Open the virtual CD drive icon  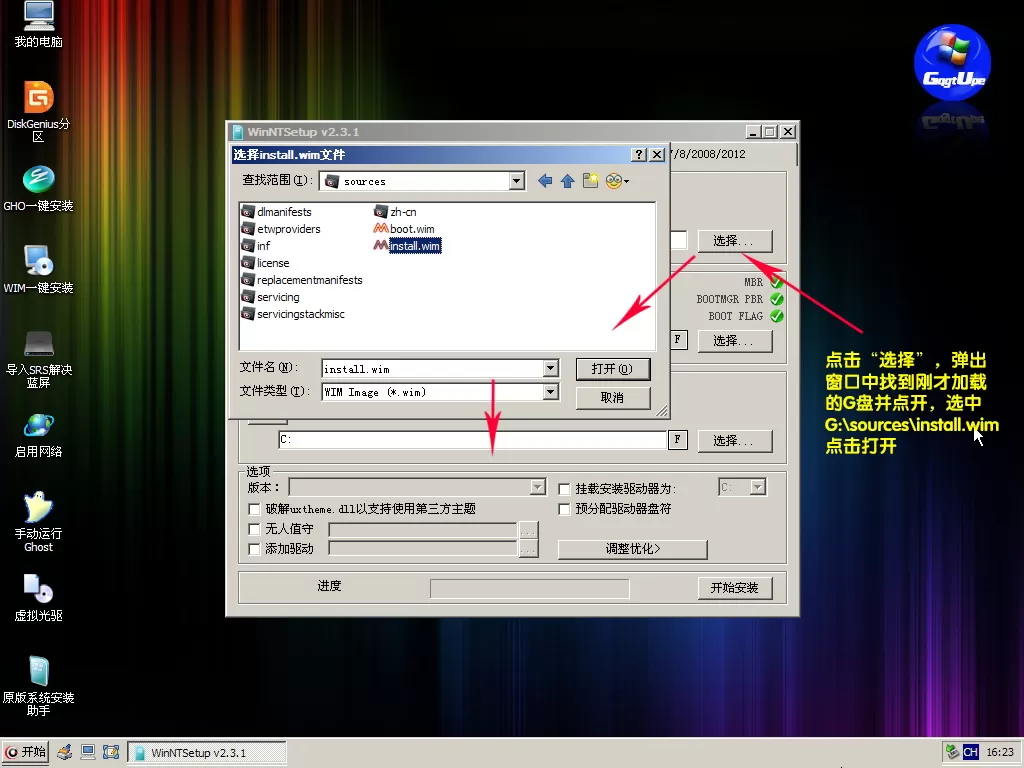tap(38, 589)
